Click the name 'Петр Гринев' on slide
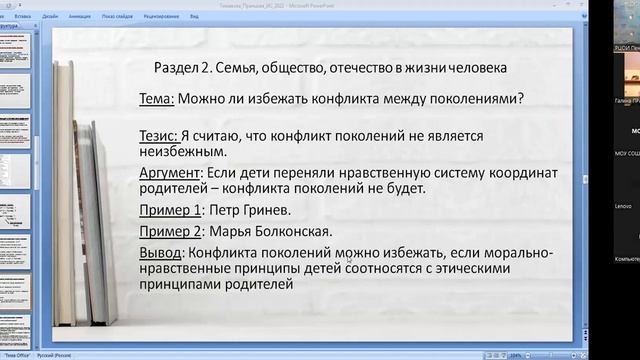 [x=249, y=210]
